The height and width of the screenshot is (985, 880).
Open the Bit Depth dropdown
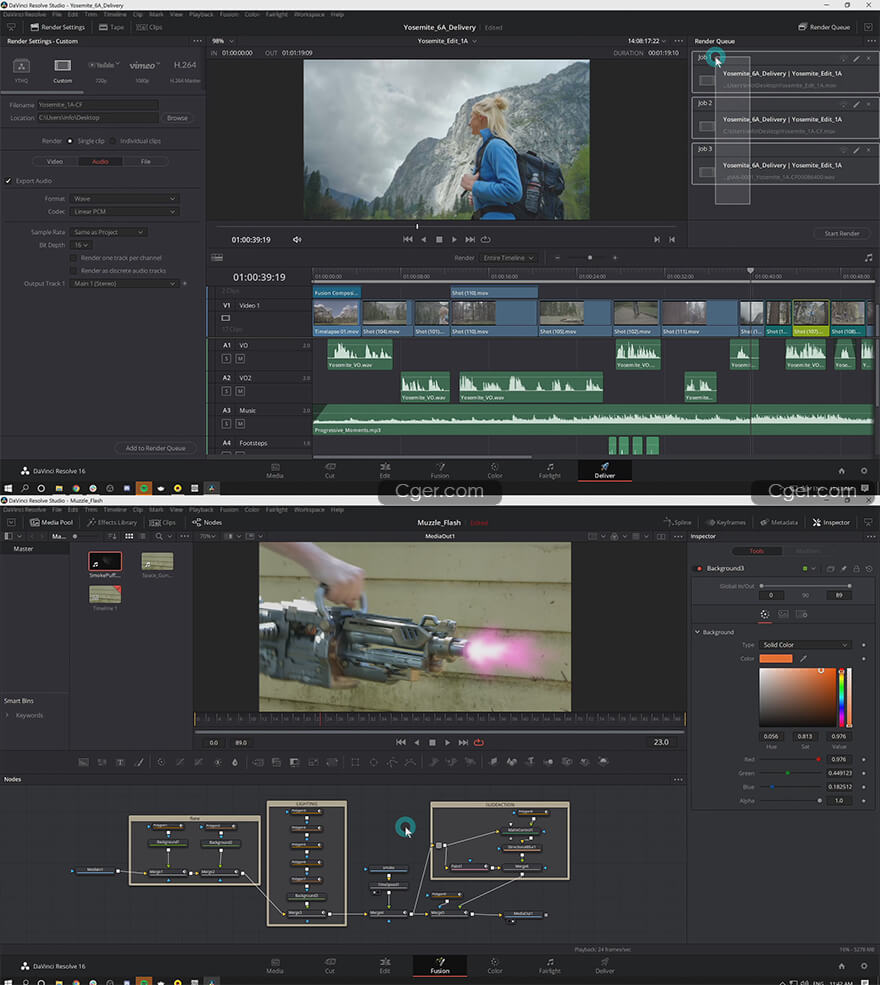point(81,245)
